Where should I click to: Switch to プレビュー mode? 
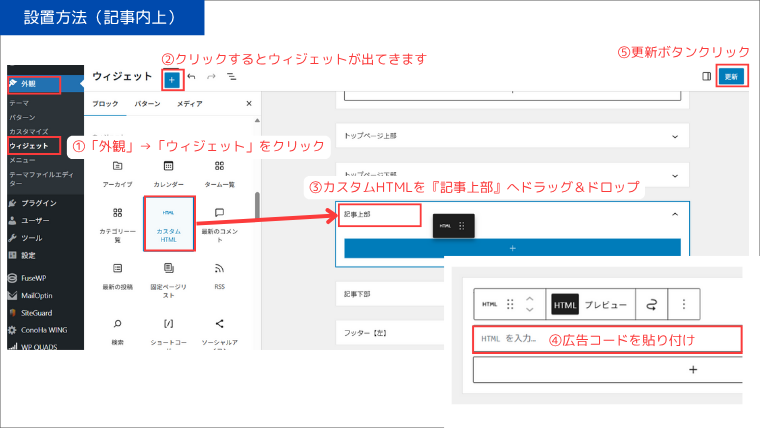coord(605,305)
